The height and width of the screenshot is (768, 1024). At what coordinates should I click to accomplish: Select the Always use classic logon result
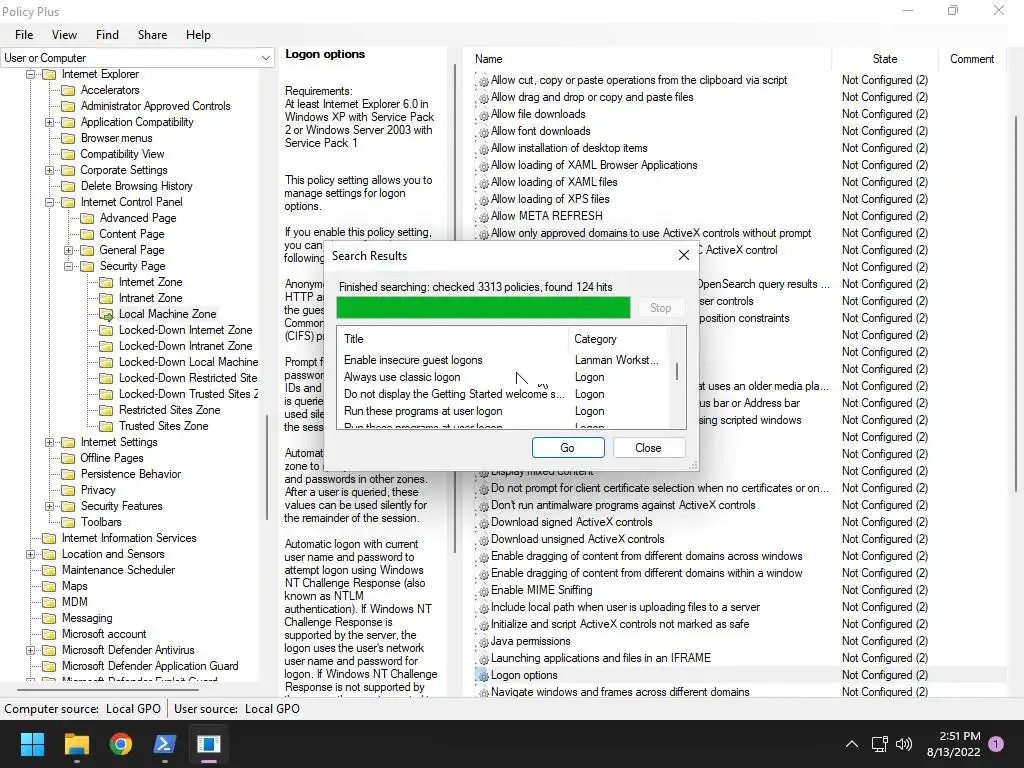tap(502, 377)
